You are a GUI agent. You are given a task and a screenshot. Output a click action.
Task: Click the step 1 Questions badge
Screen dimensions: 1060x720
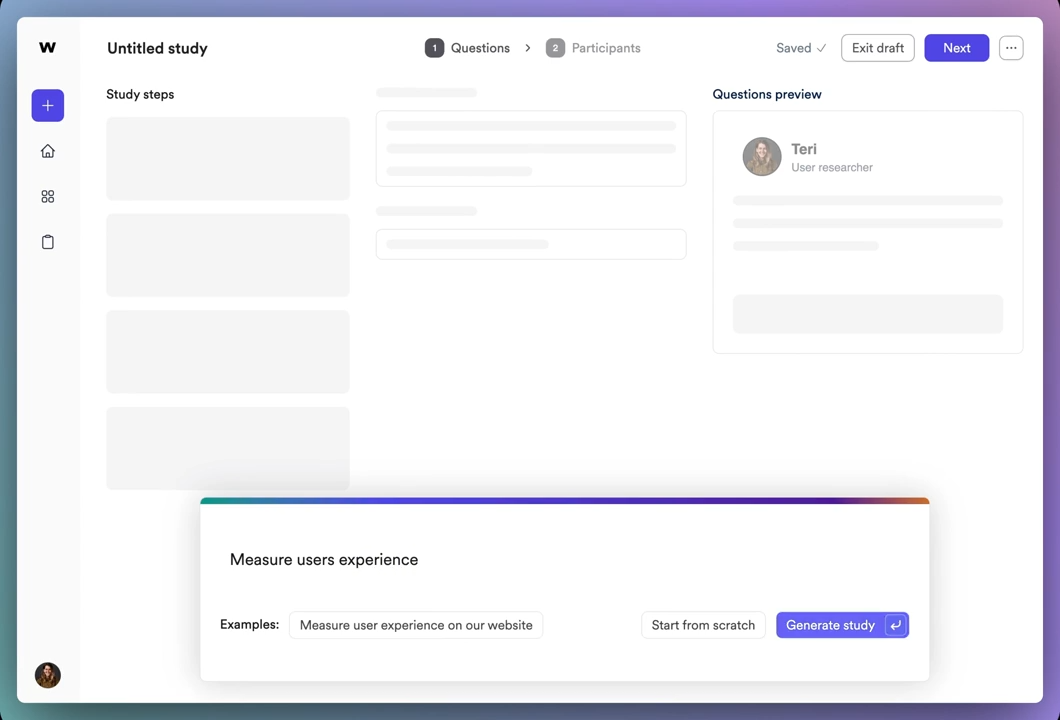click(x=434, y=47)
